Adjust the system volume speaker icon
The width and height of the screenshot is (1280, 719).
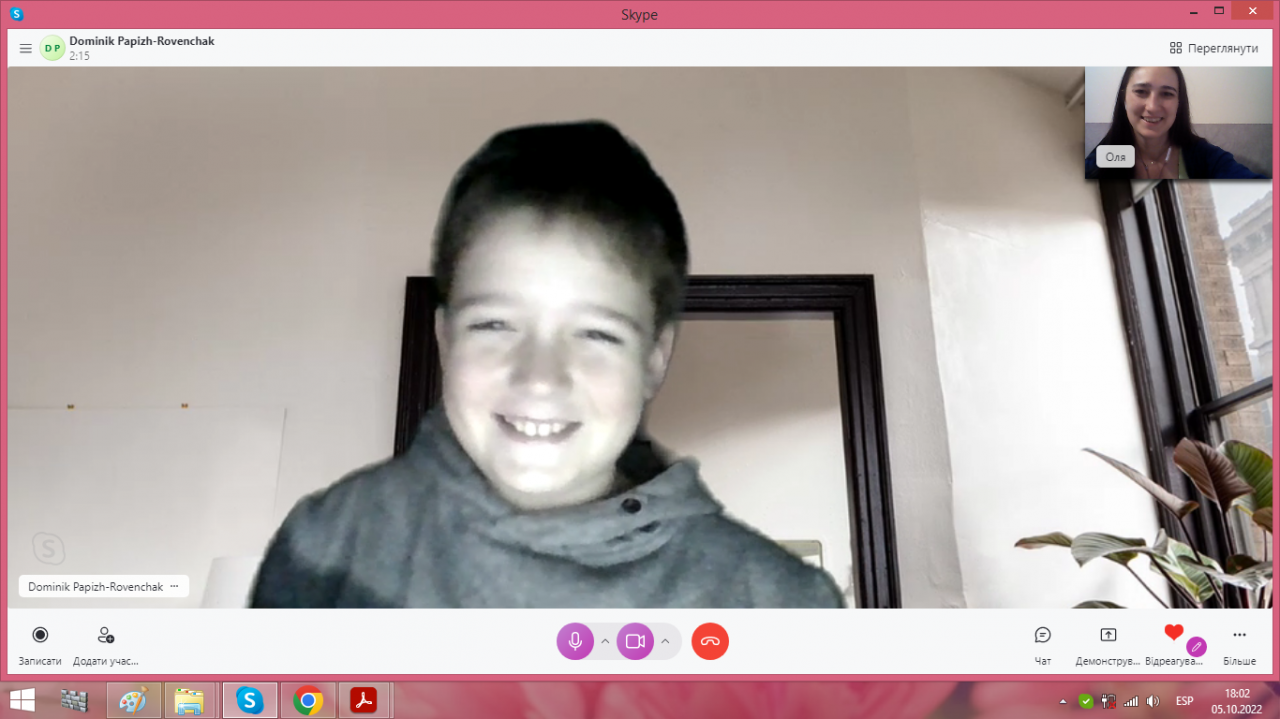[1153, 701]
